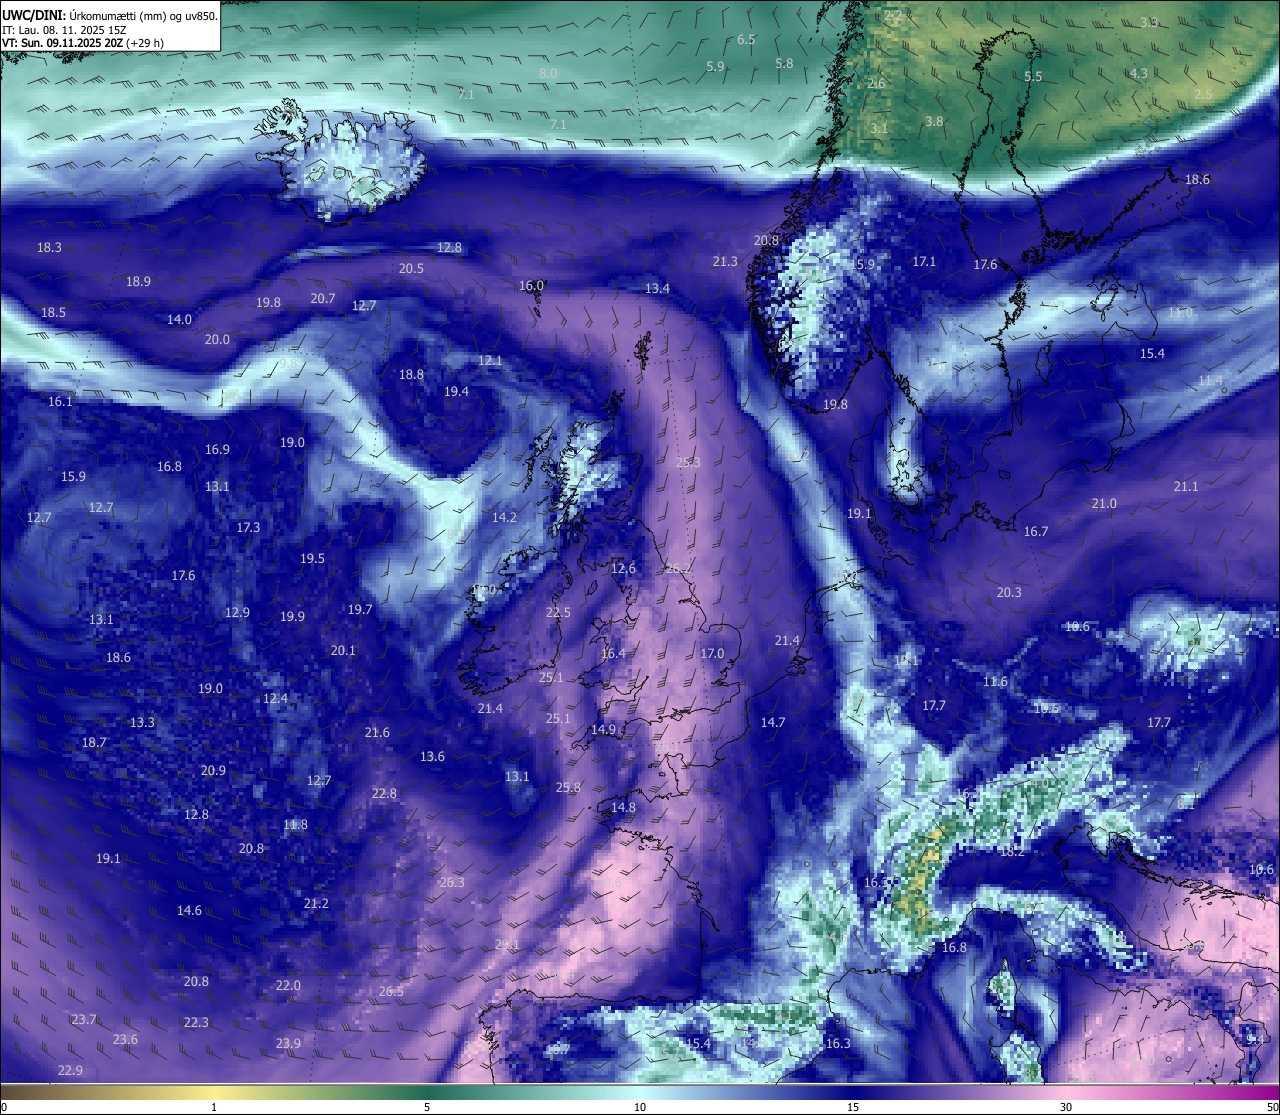Screen dimensions: 1280x1115
Task: Click the color scale tick label 30
Action: (x=1066, y=1107)
